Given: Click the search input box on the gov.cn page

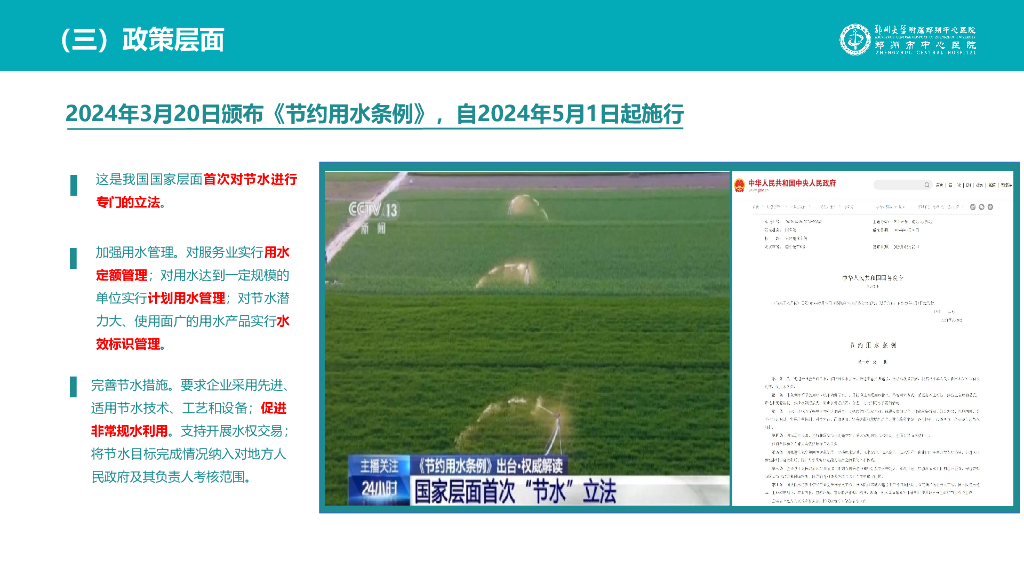Looking at the screenshot, I should point(901,185).
